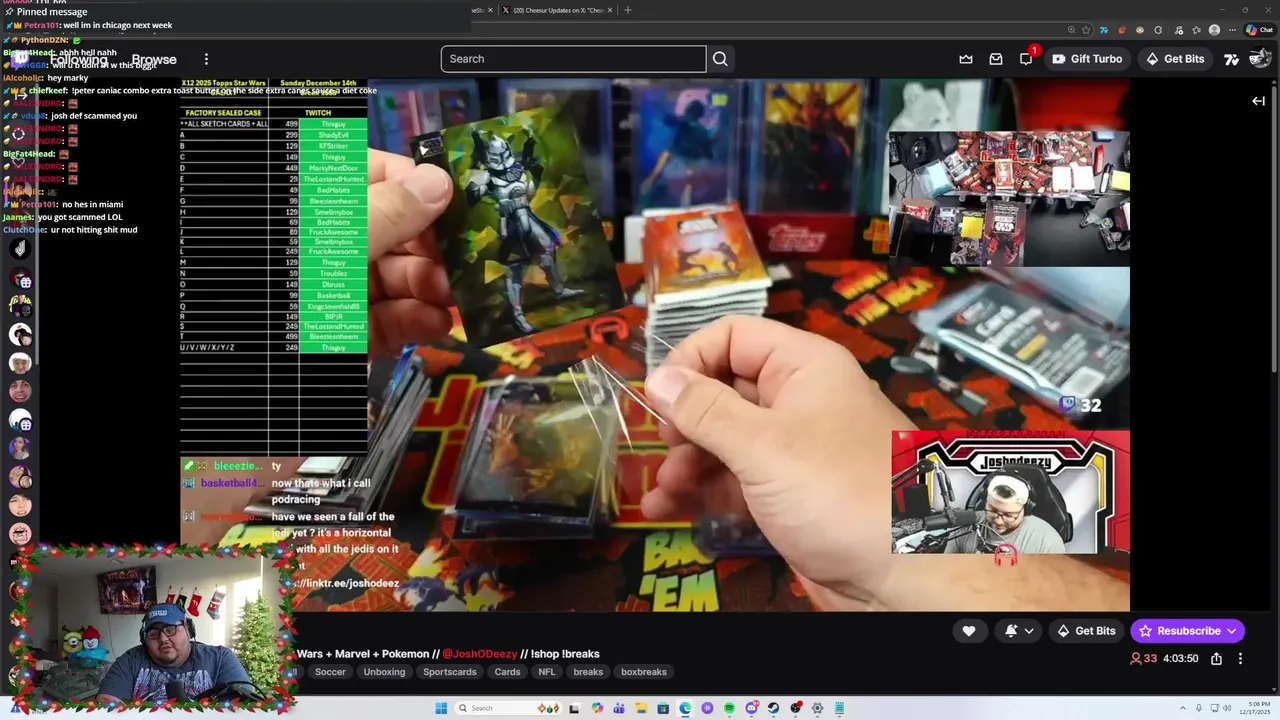Go to the Browse page
1280x720 pixels.
(154, 60)
